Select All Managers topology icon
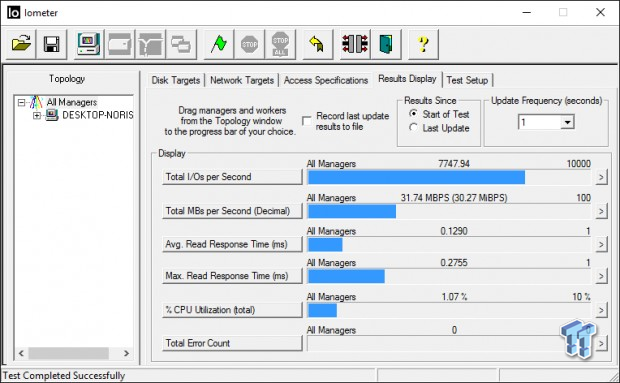Image resolution: width=620 pixels, height=383 pixels. (x=36, y=102)
